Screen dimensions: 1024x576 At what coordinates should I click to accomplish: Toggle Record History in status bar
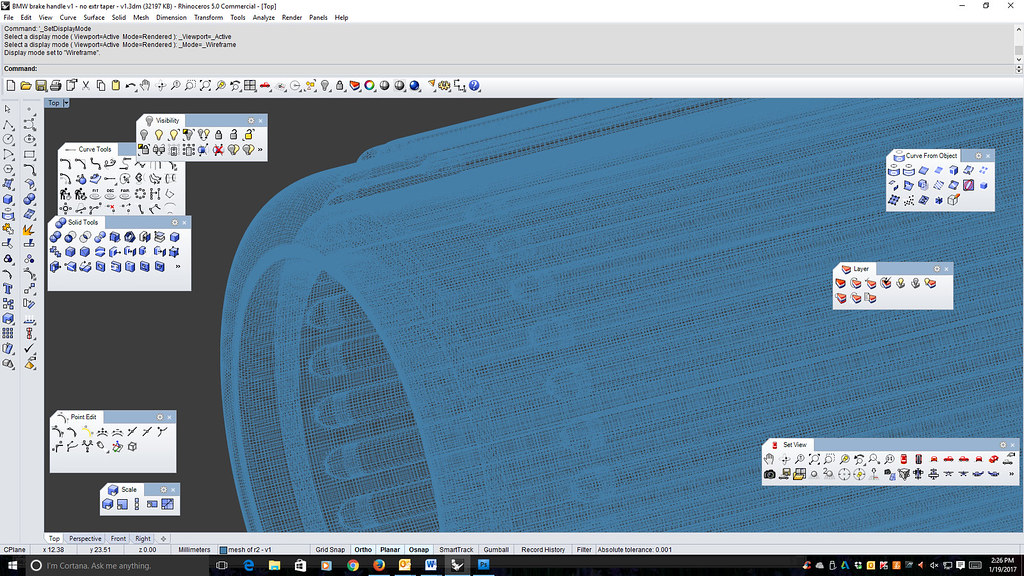pos(543,549)
